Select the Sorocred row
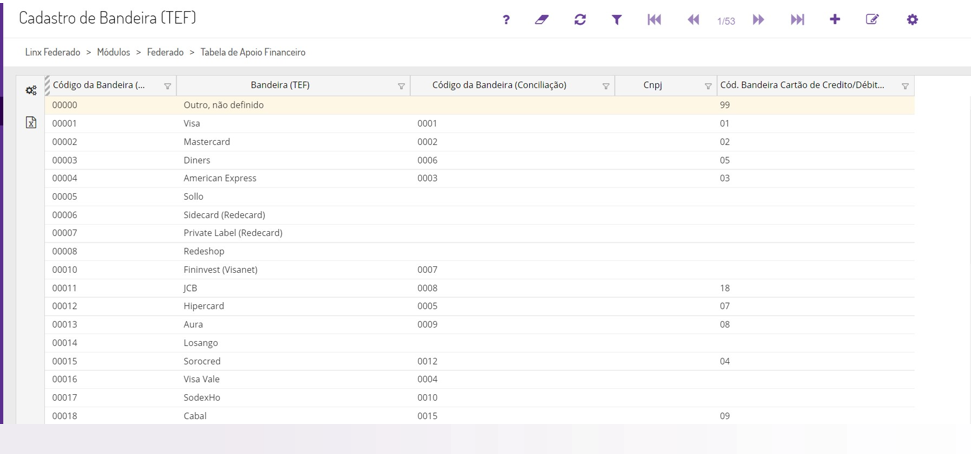The width and height of the screenshot is (971, 454). (479, 361)
